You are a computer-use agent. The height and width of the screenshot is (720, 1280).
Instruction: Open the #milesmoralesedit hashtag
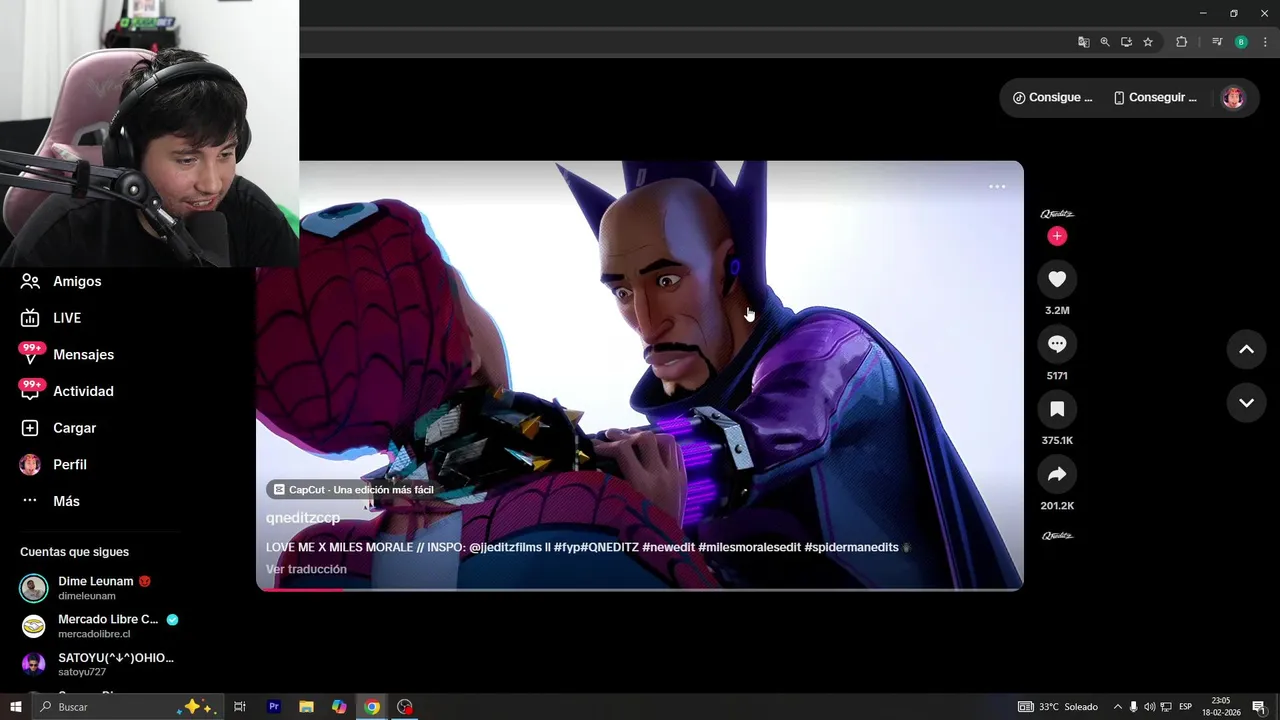click(749, 547)
